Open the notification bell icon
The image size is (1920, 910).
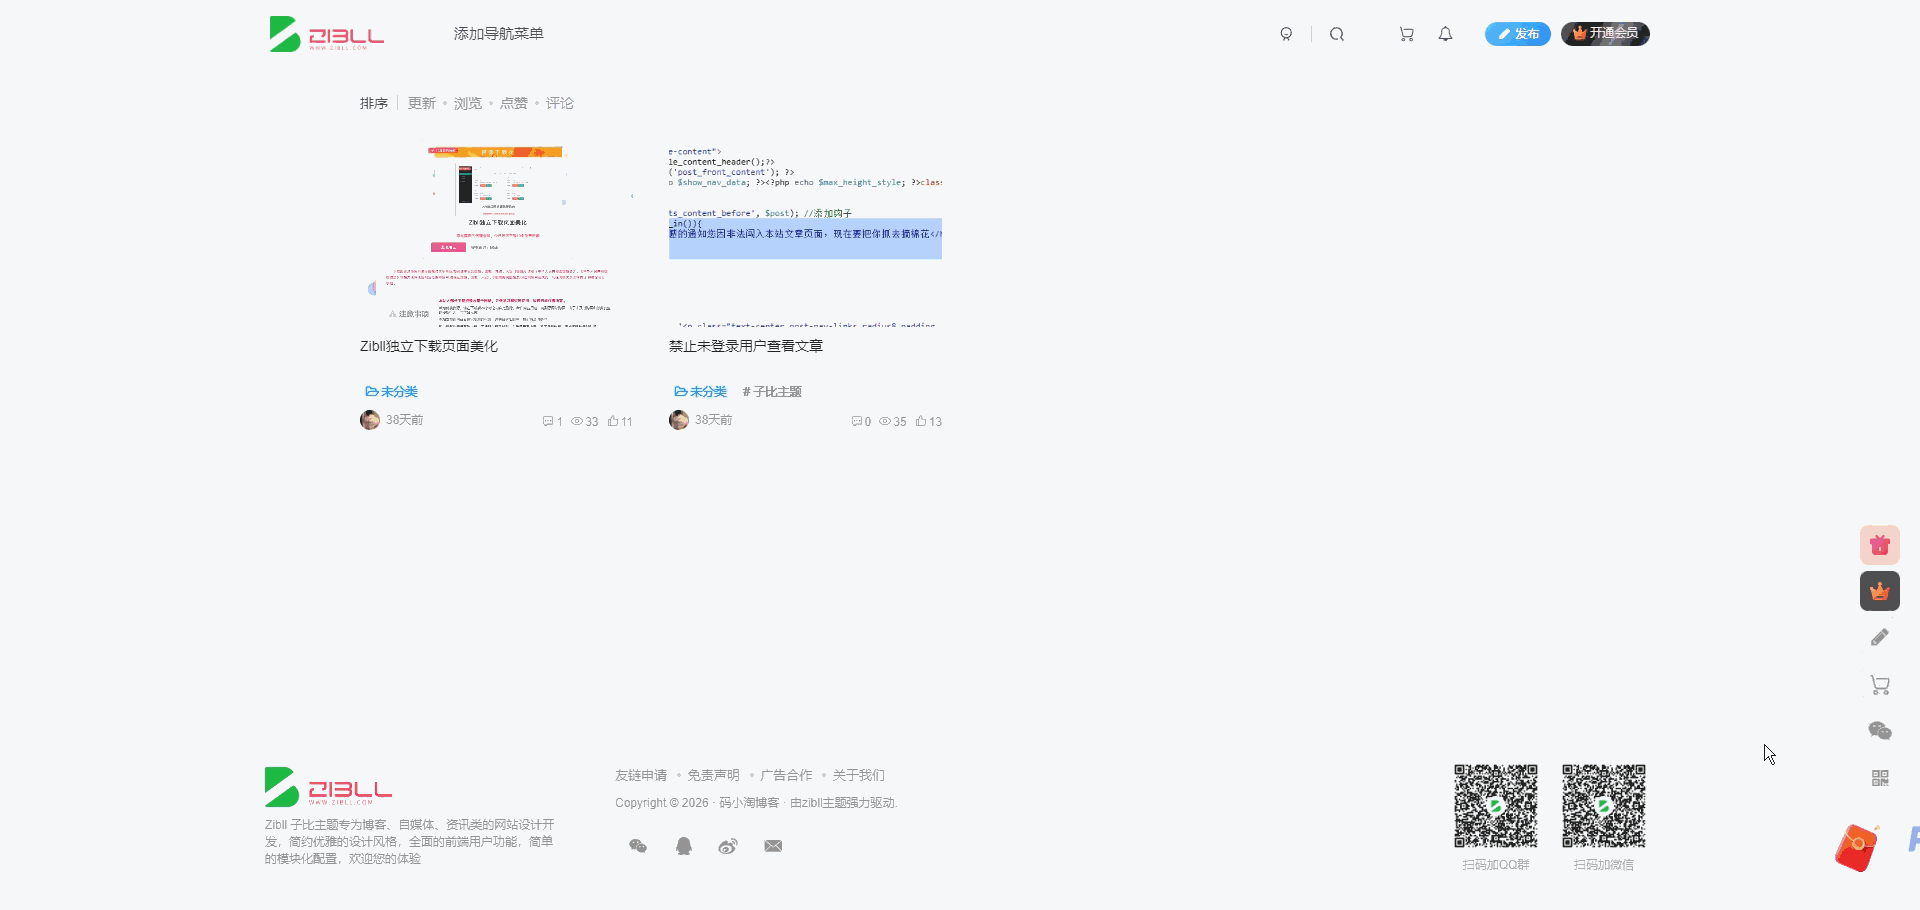pyautogui.click(x=1445, y=34)
